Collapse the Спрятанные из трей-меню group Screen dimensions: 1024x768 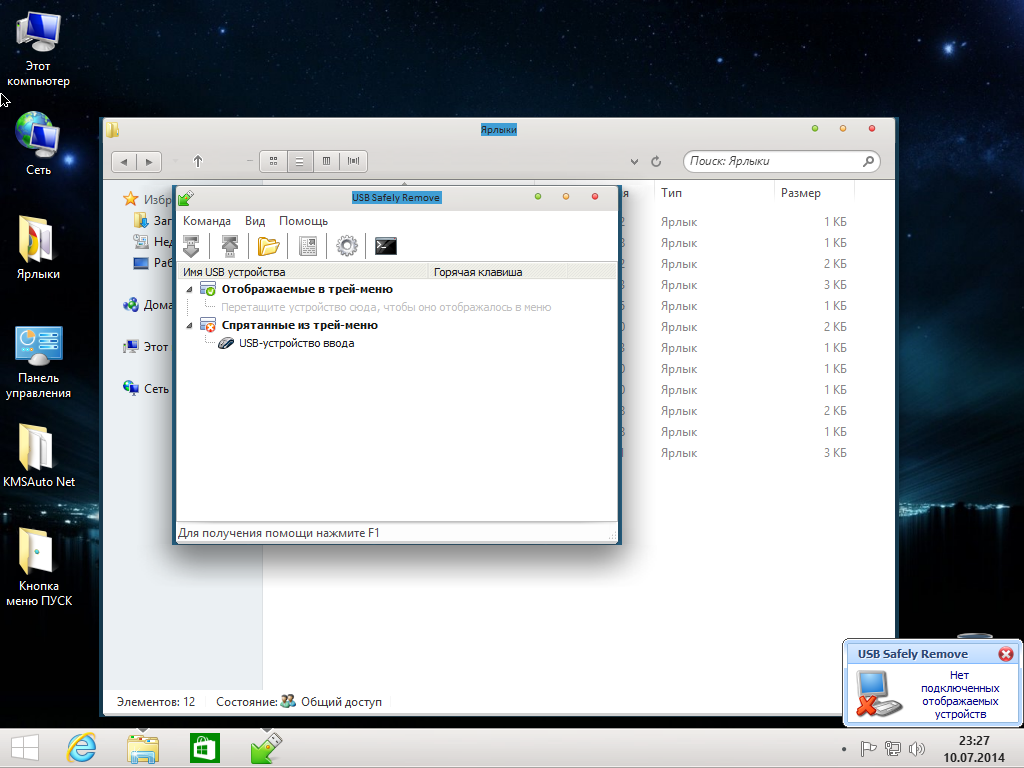(x=189, y=325)
